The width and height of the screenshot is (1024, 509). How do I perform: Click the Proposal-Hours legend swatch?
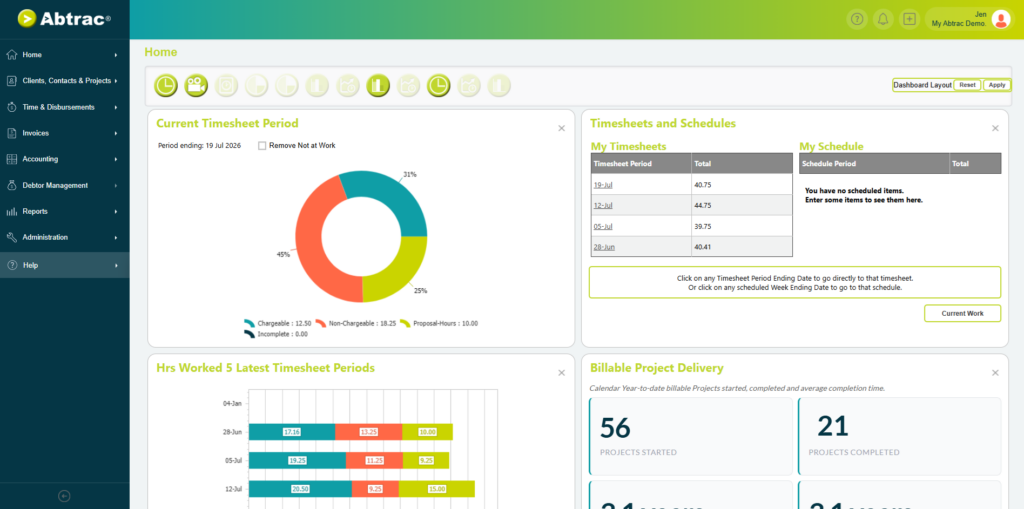click(x=405, y=323)
